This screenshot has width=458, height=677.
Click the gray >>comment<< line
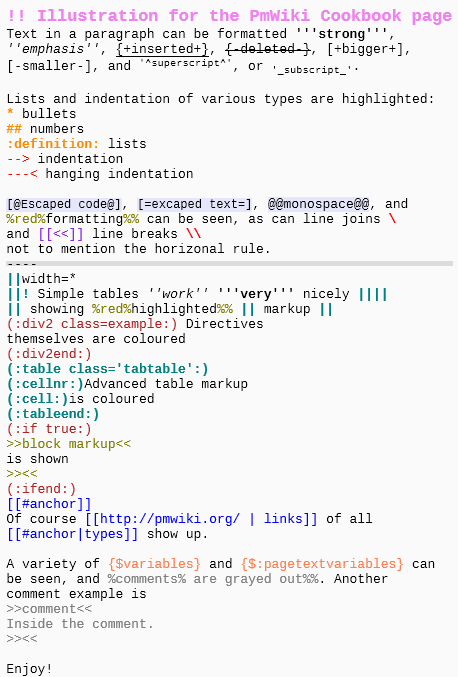pos(49,608)
